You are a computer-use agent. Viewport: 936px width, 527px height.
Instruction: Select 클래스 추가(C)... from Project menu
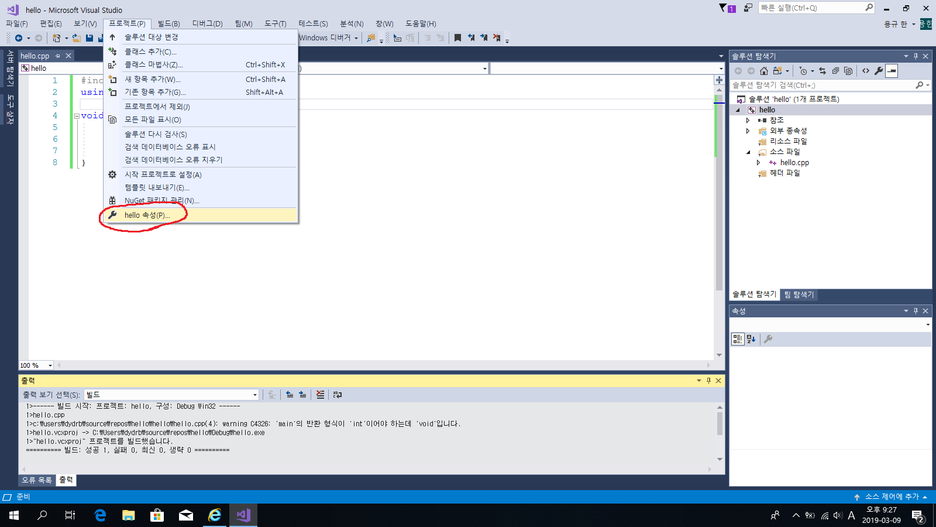coord(201,51)
